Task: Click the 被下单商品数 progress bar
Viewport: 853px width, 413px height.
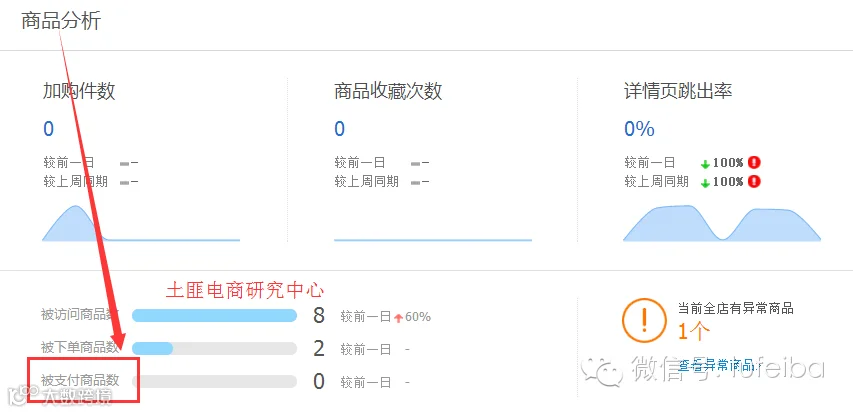Action: click(x=214, y=348)
